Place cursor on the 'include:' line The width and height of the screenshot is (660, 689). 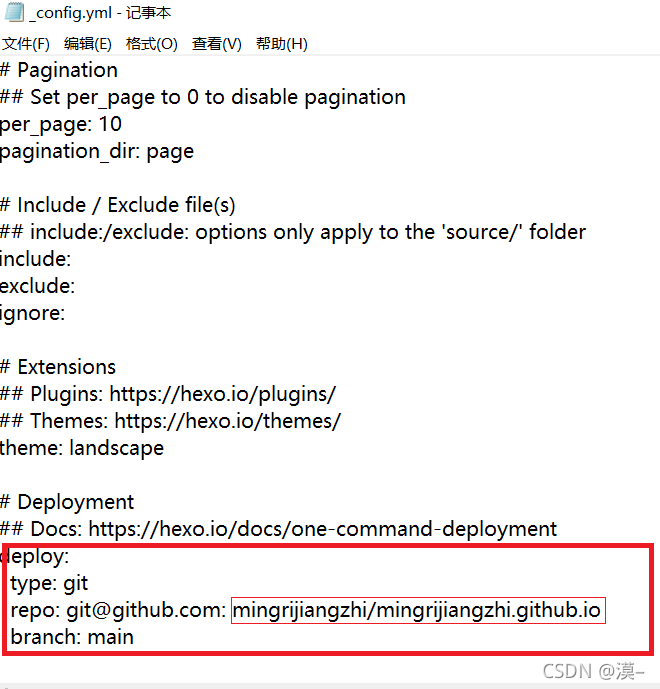pos(35,259)
